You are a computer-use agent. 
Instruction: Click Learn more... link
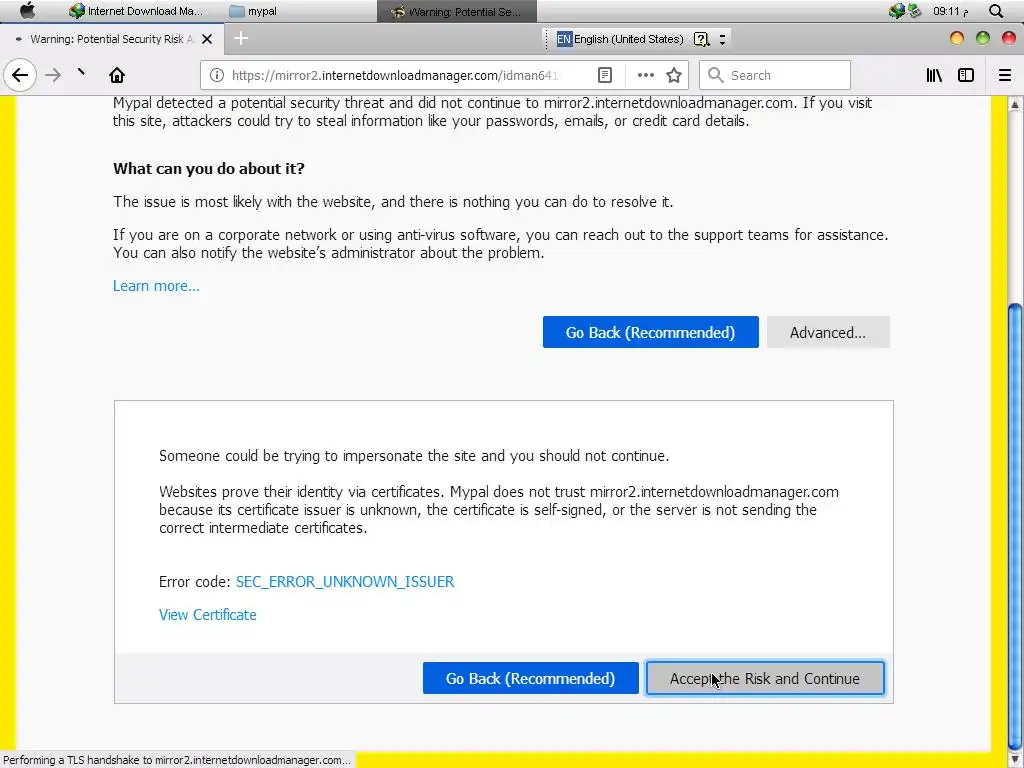pyautogui.click(x=156, y=286)
